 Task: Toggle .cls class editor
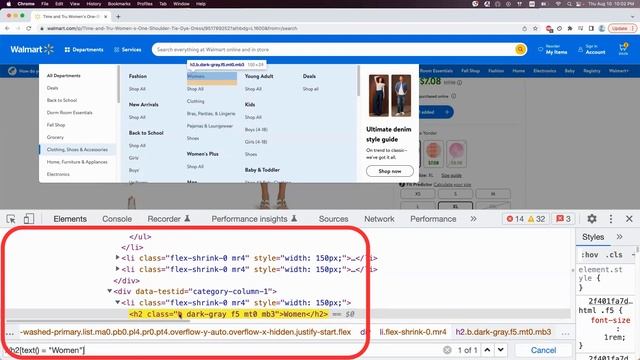(x=614, y=255)
